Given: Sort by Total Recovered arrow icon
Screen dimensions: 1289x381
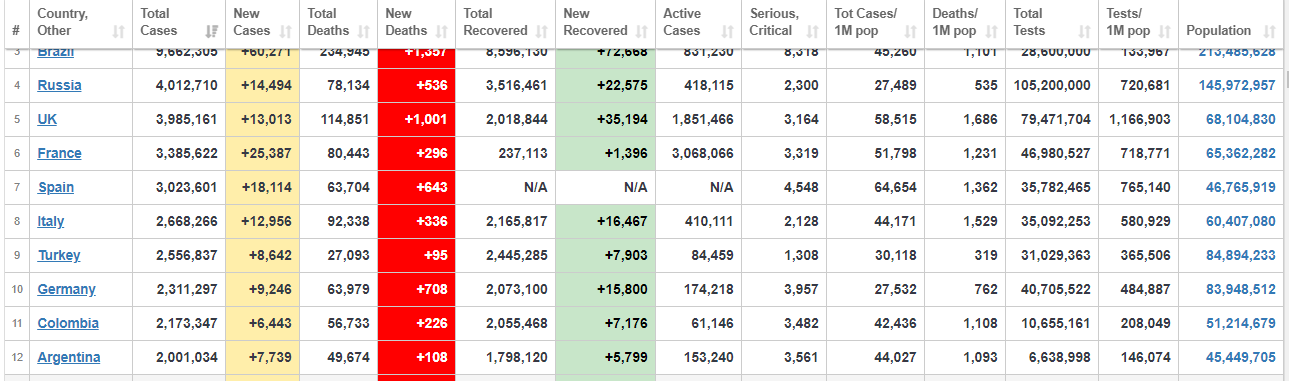Looking at the screenshot, I should [x=542, y=31].
